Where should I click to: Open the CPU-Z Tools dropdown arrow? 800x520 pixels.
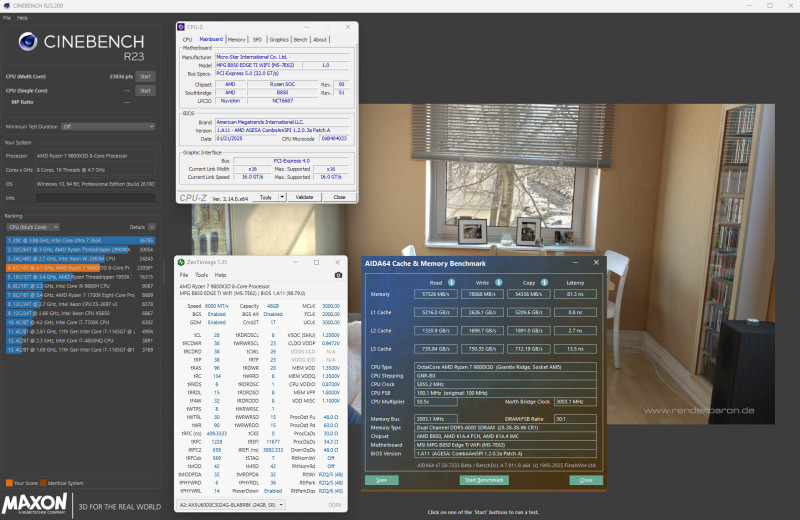(282, 197)
